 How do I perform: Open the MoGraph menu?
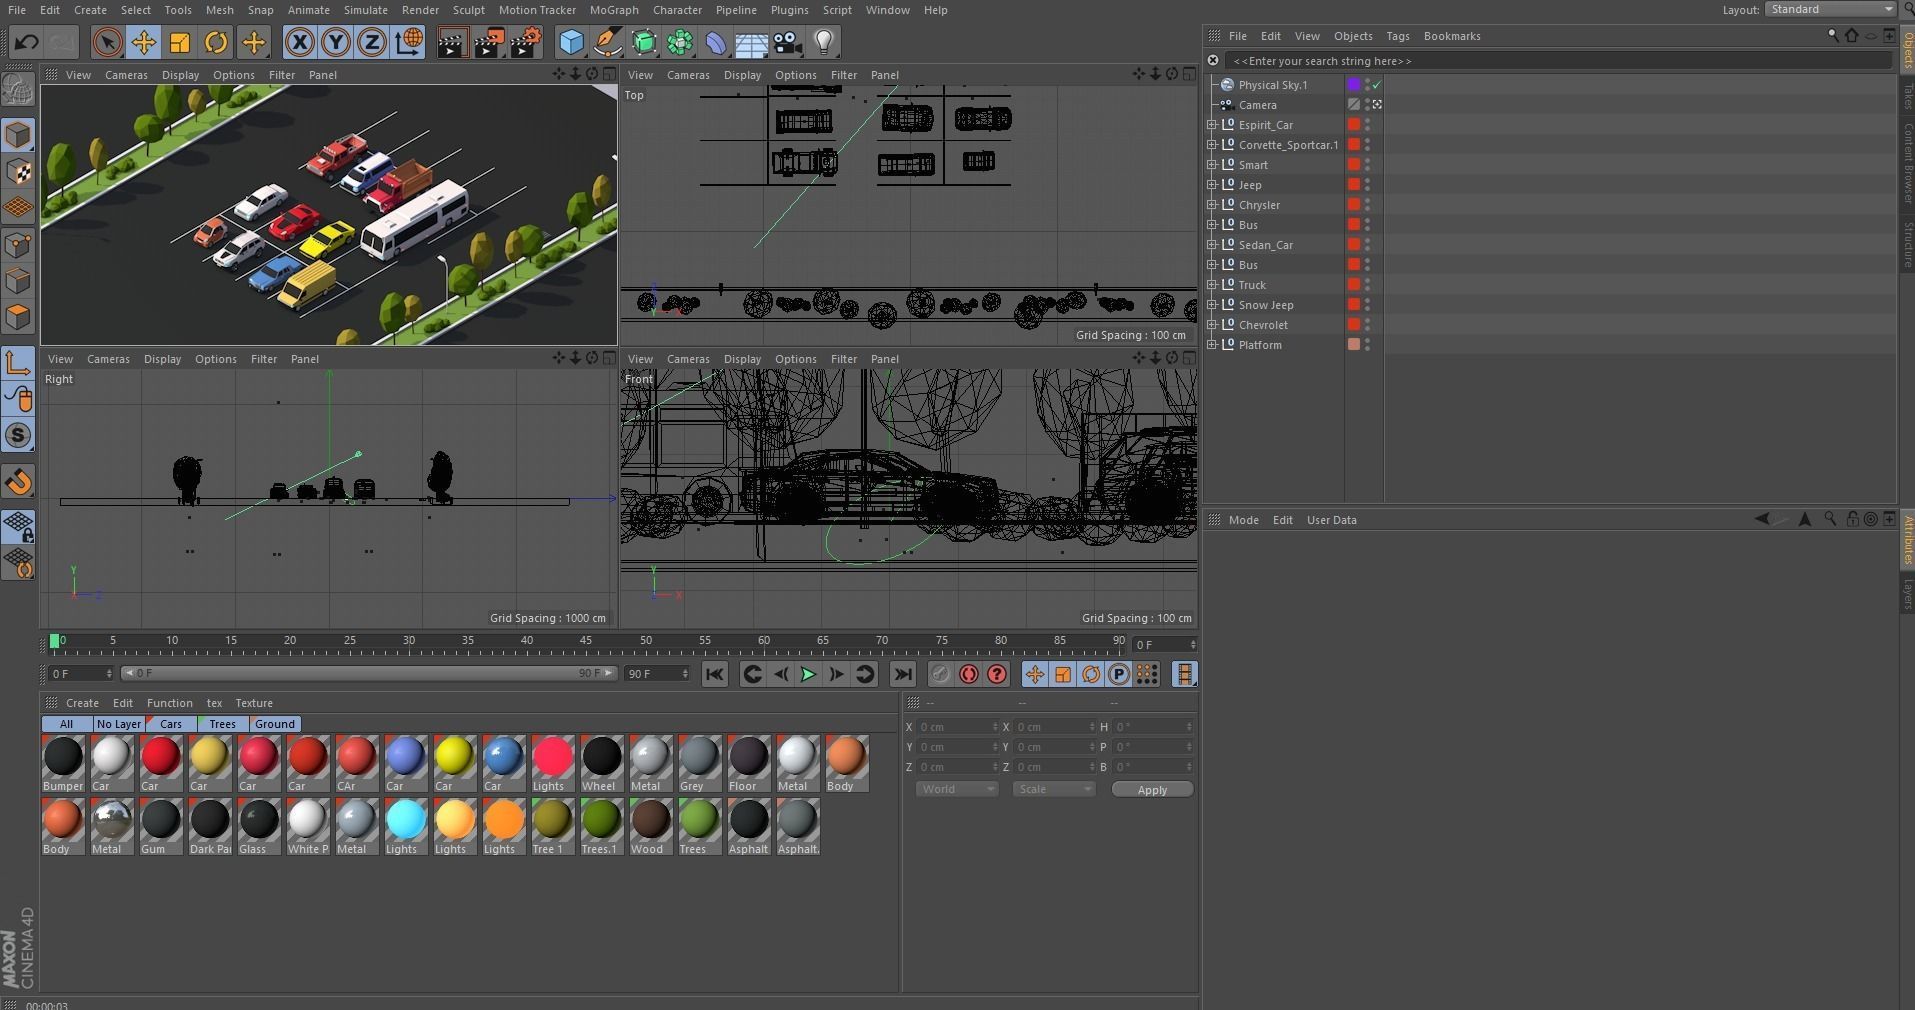pyautogui.click(x=614, y=10)
